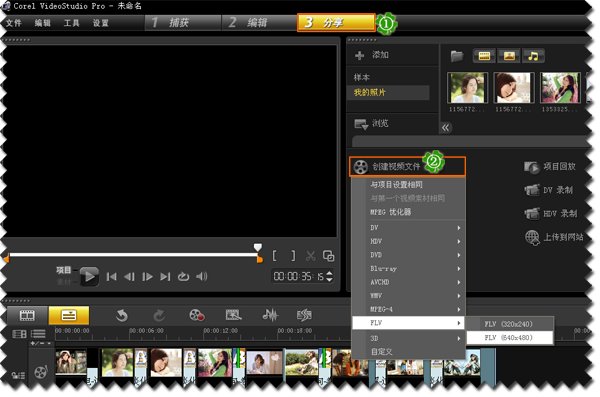This screenshot has height=397, width=600.
Task: Select the 样本 library folder
Action: point(362,77)
